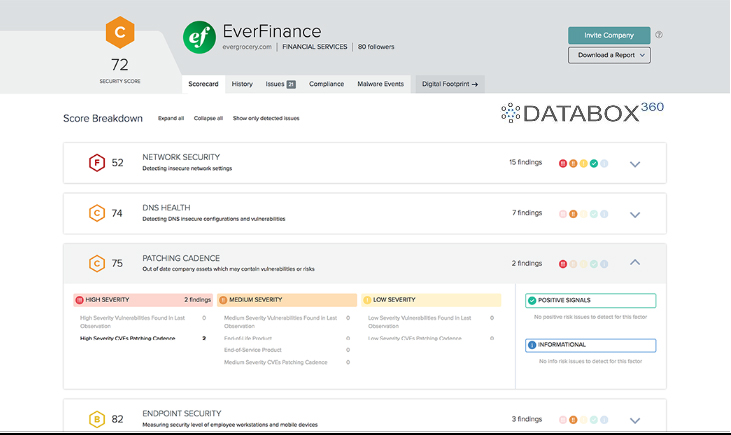731x435 pixels.
Task: Click the Low Severity header bar
Action: click(x=431, y=300)
